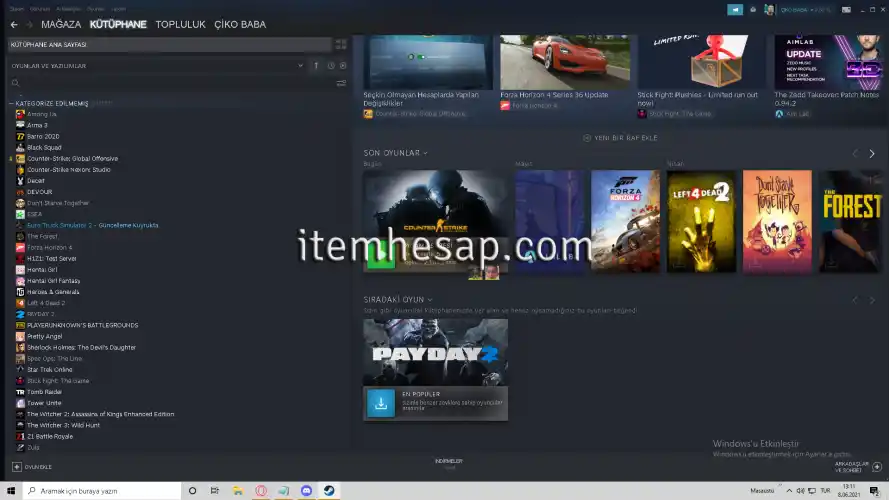Open the Payday 2 download icon
The height and width of the screenshot is (500, 889).
(380, 402)
